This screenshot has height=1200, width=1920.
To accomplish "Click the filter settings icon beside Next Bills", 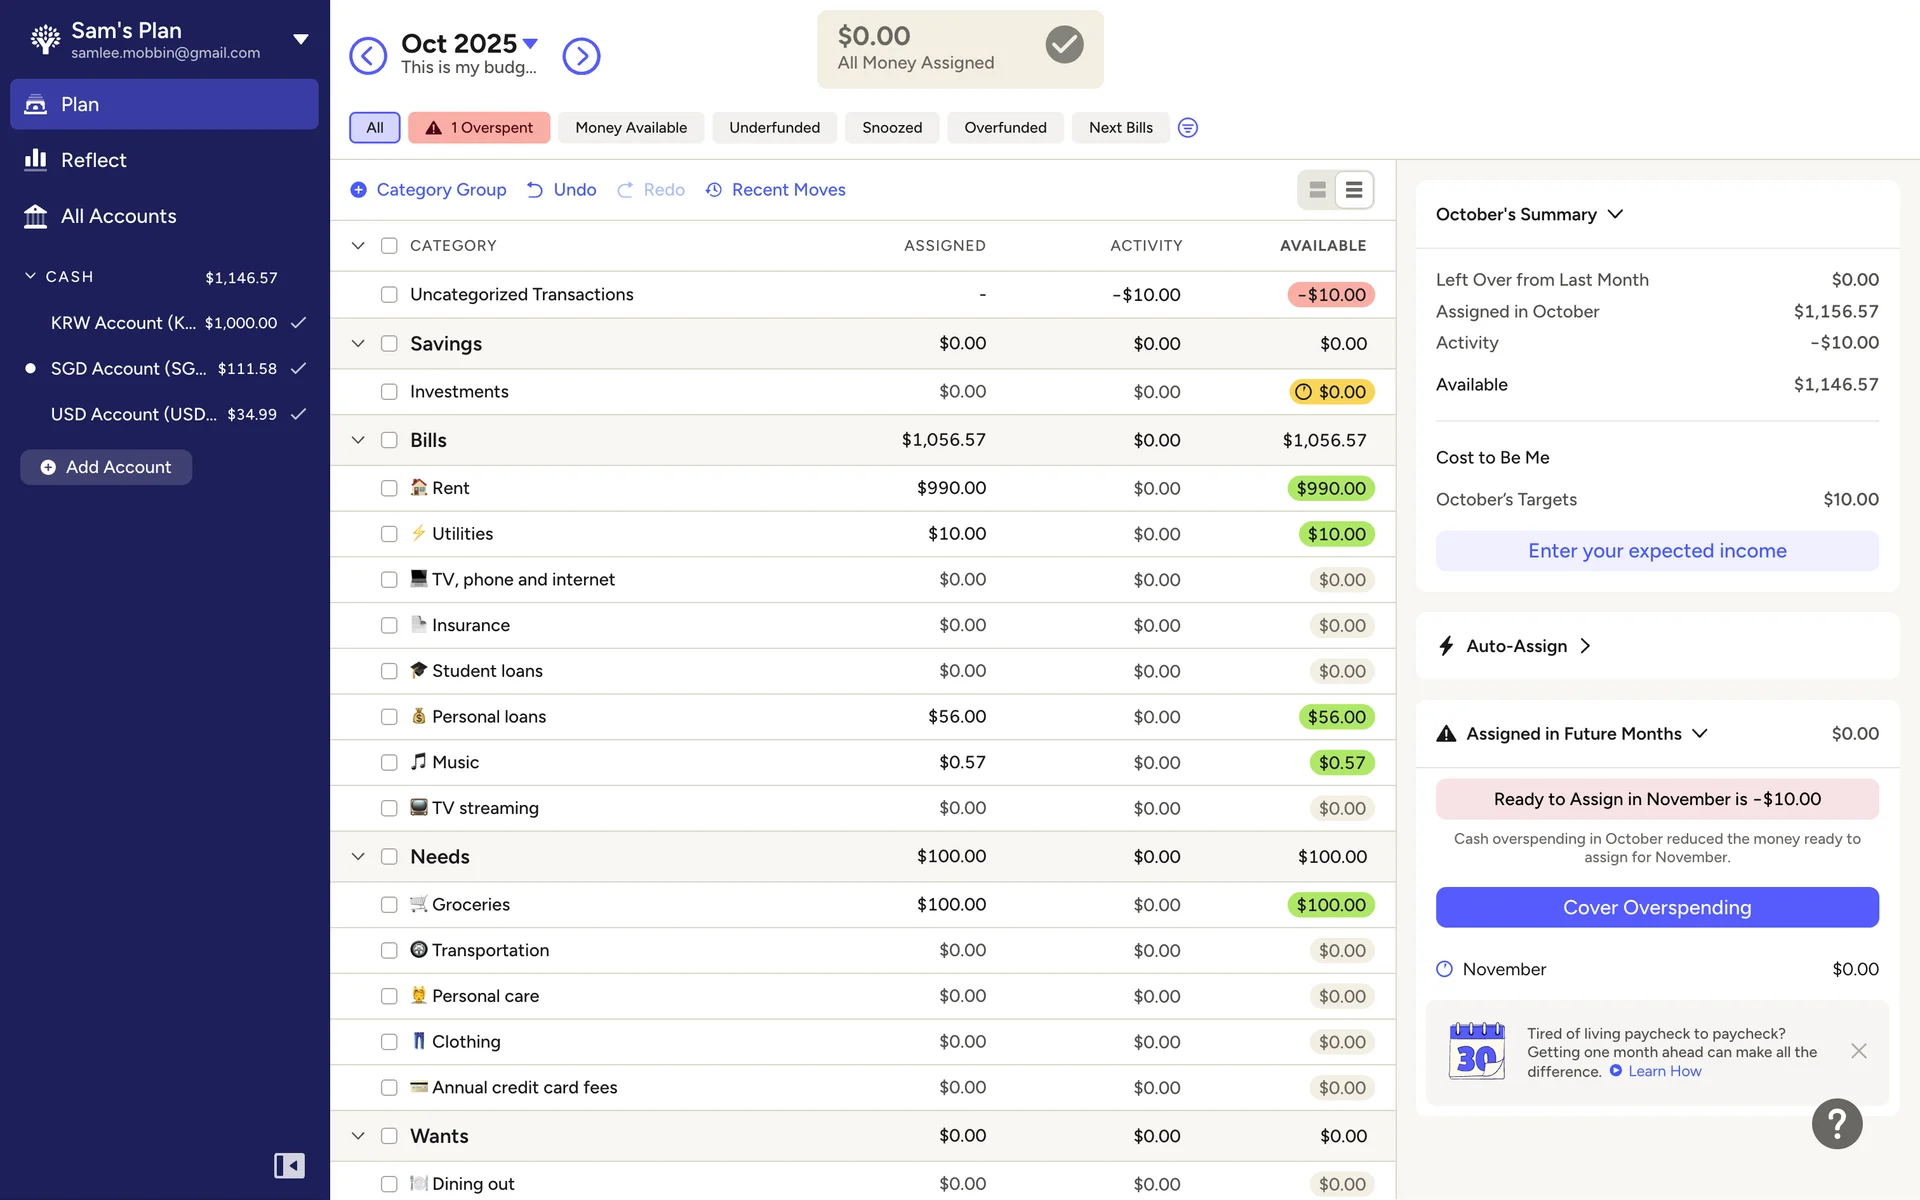I will point(1187,128).
